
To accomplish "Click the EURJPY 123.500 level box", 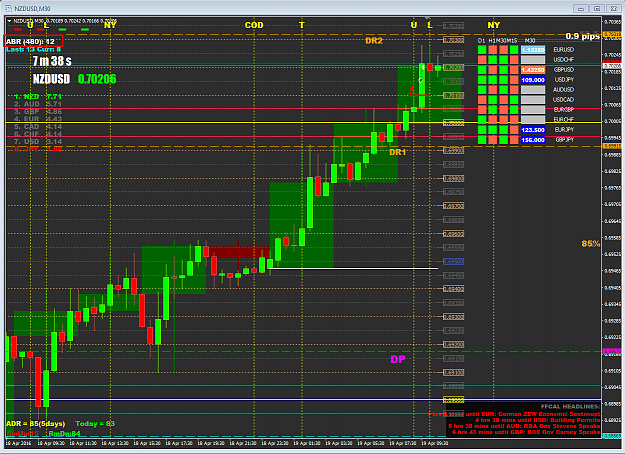I will click(x=533, y=130).
